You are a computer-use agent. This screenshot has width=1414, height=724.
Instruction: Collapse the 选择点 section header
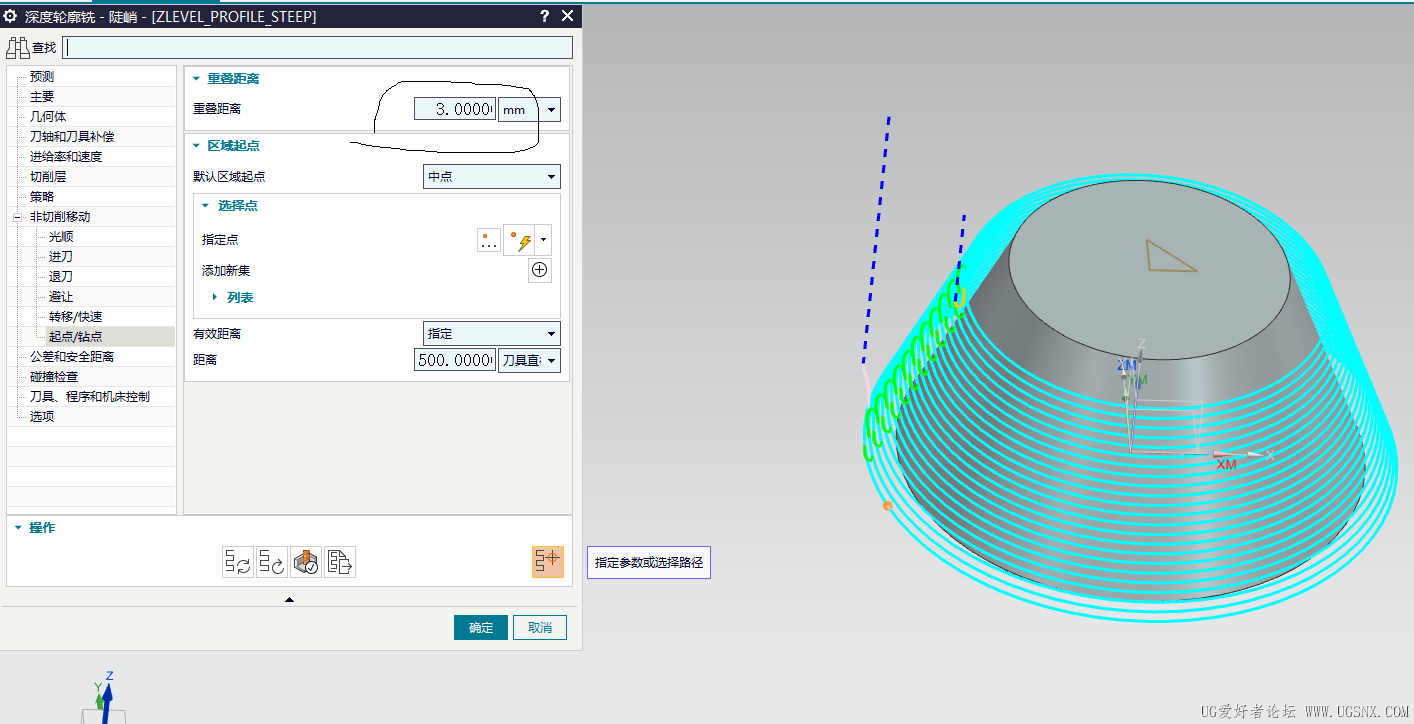[x=230, y=206]
